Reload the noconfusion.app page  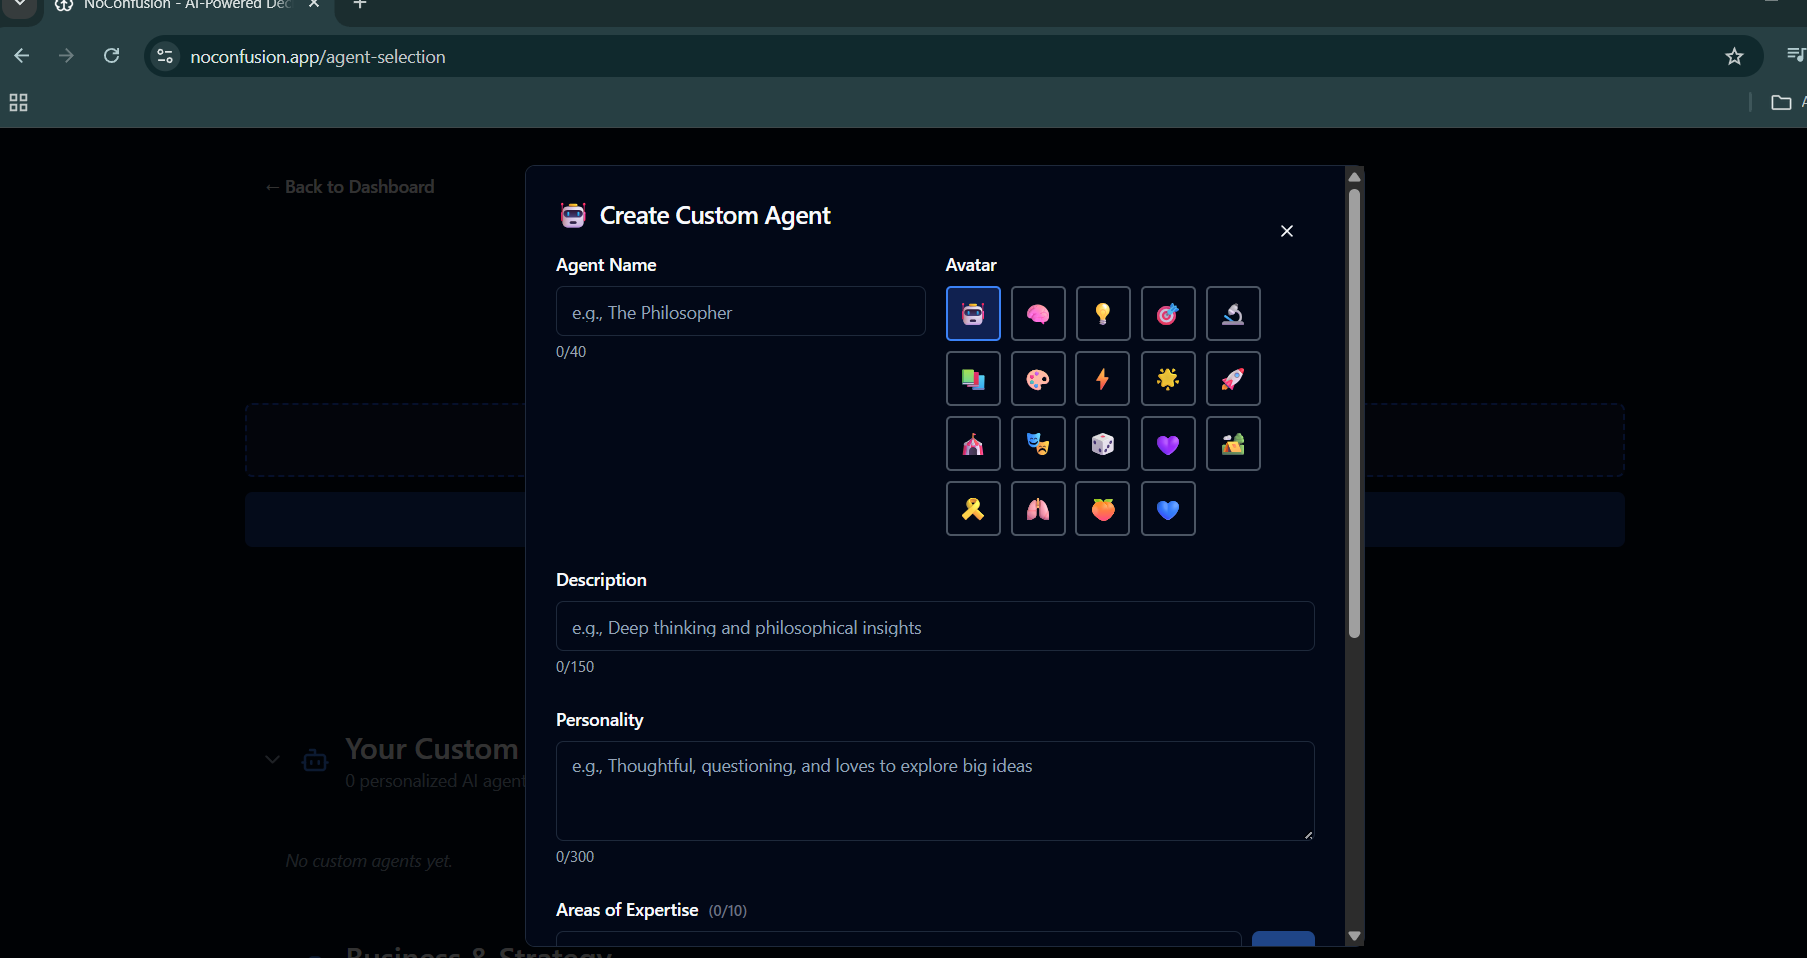[x=112, y=56]
